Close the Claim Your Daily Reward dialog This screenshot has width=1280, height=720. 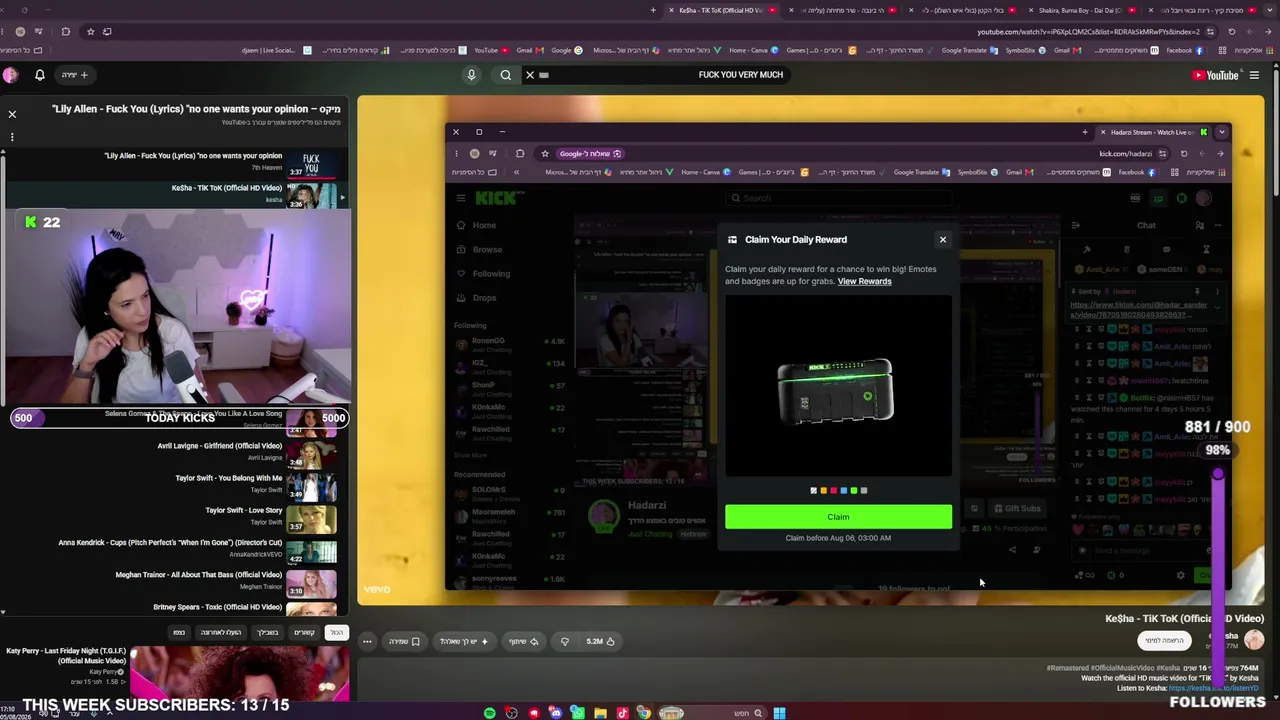[x=942, y=239]
